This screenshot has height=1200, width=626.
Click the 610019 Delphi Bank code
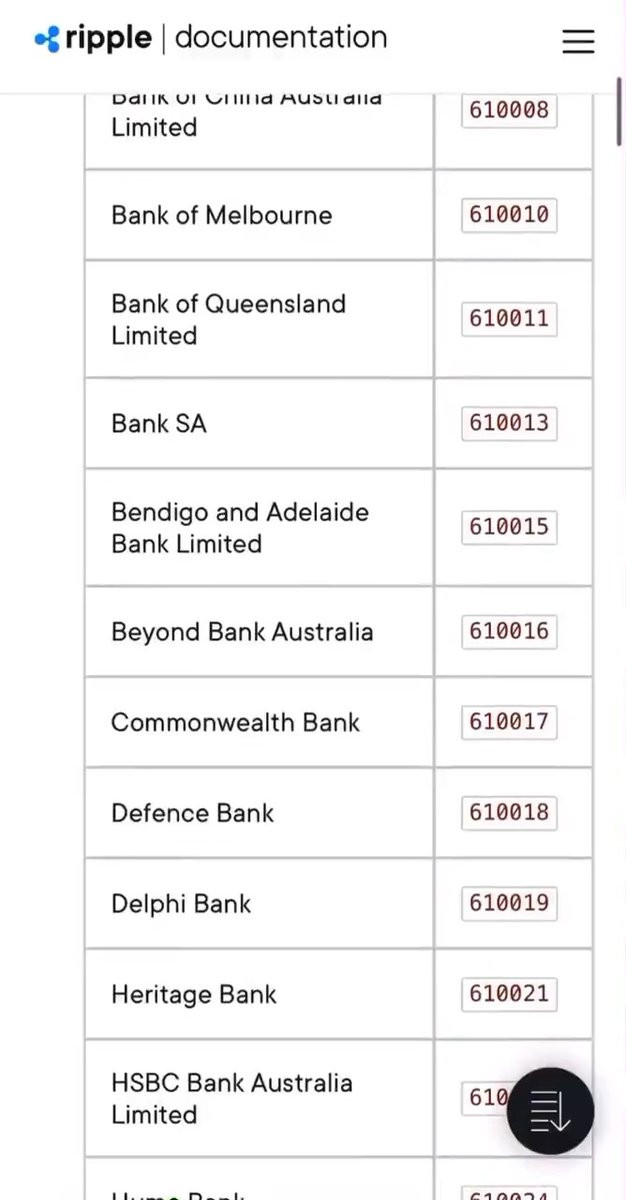509,903
